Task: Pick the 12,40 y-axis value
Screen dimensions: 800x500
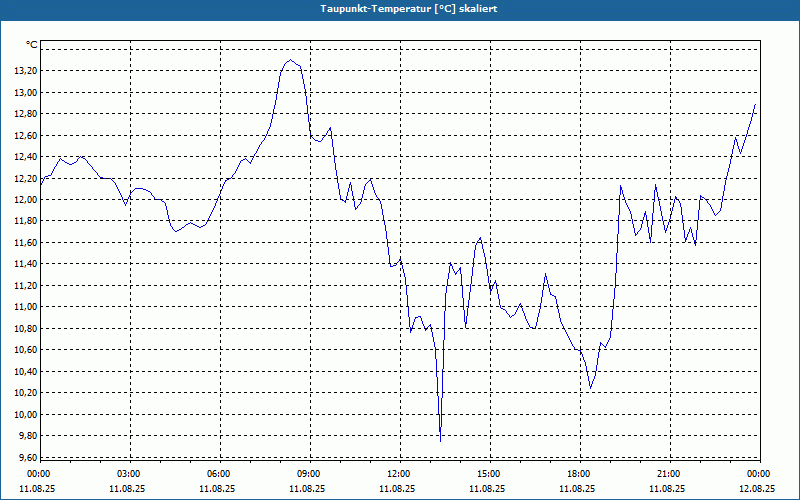Action: pyautogui.click(x=27, y=157)
